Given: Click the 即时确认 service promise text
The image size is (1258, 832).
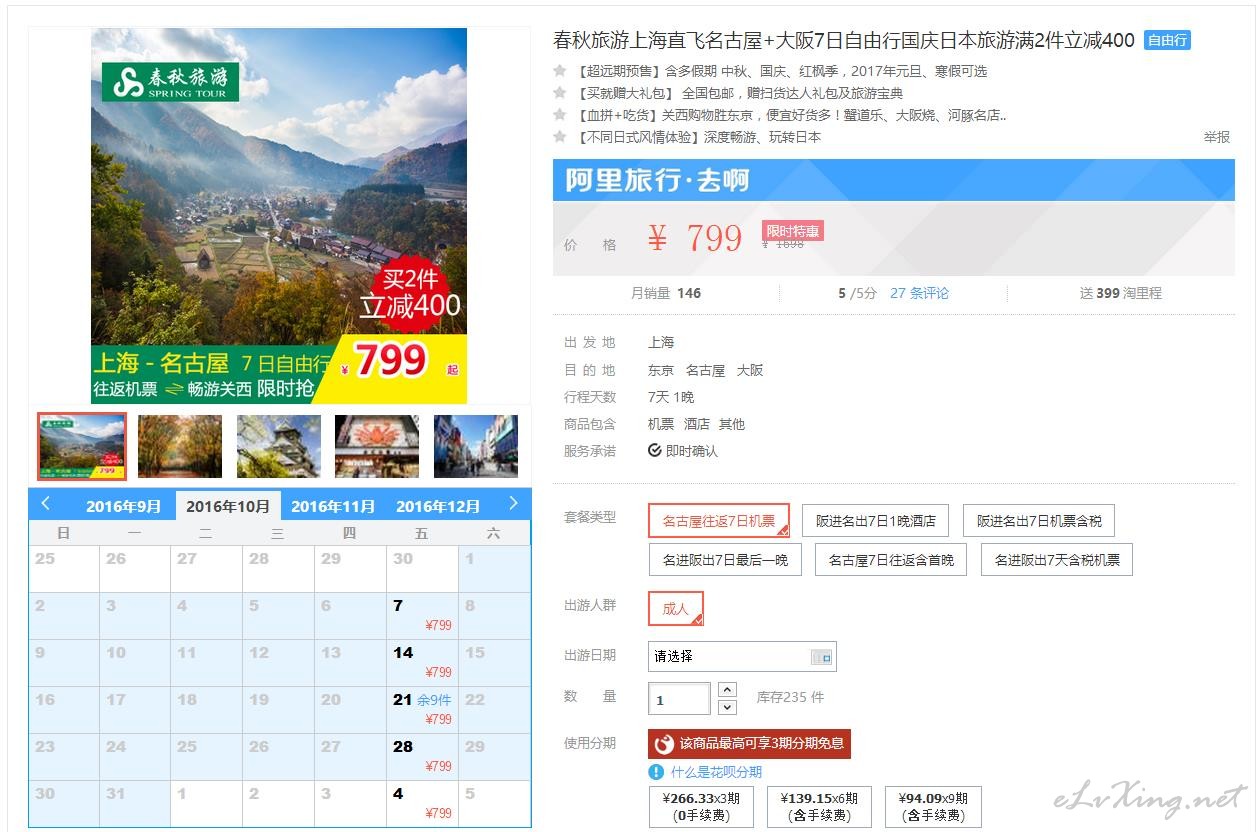Looking at the screenshot, I should [x=691, y=451].
